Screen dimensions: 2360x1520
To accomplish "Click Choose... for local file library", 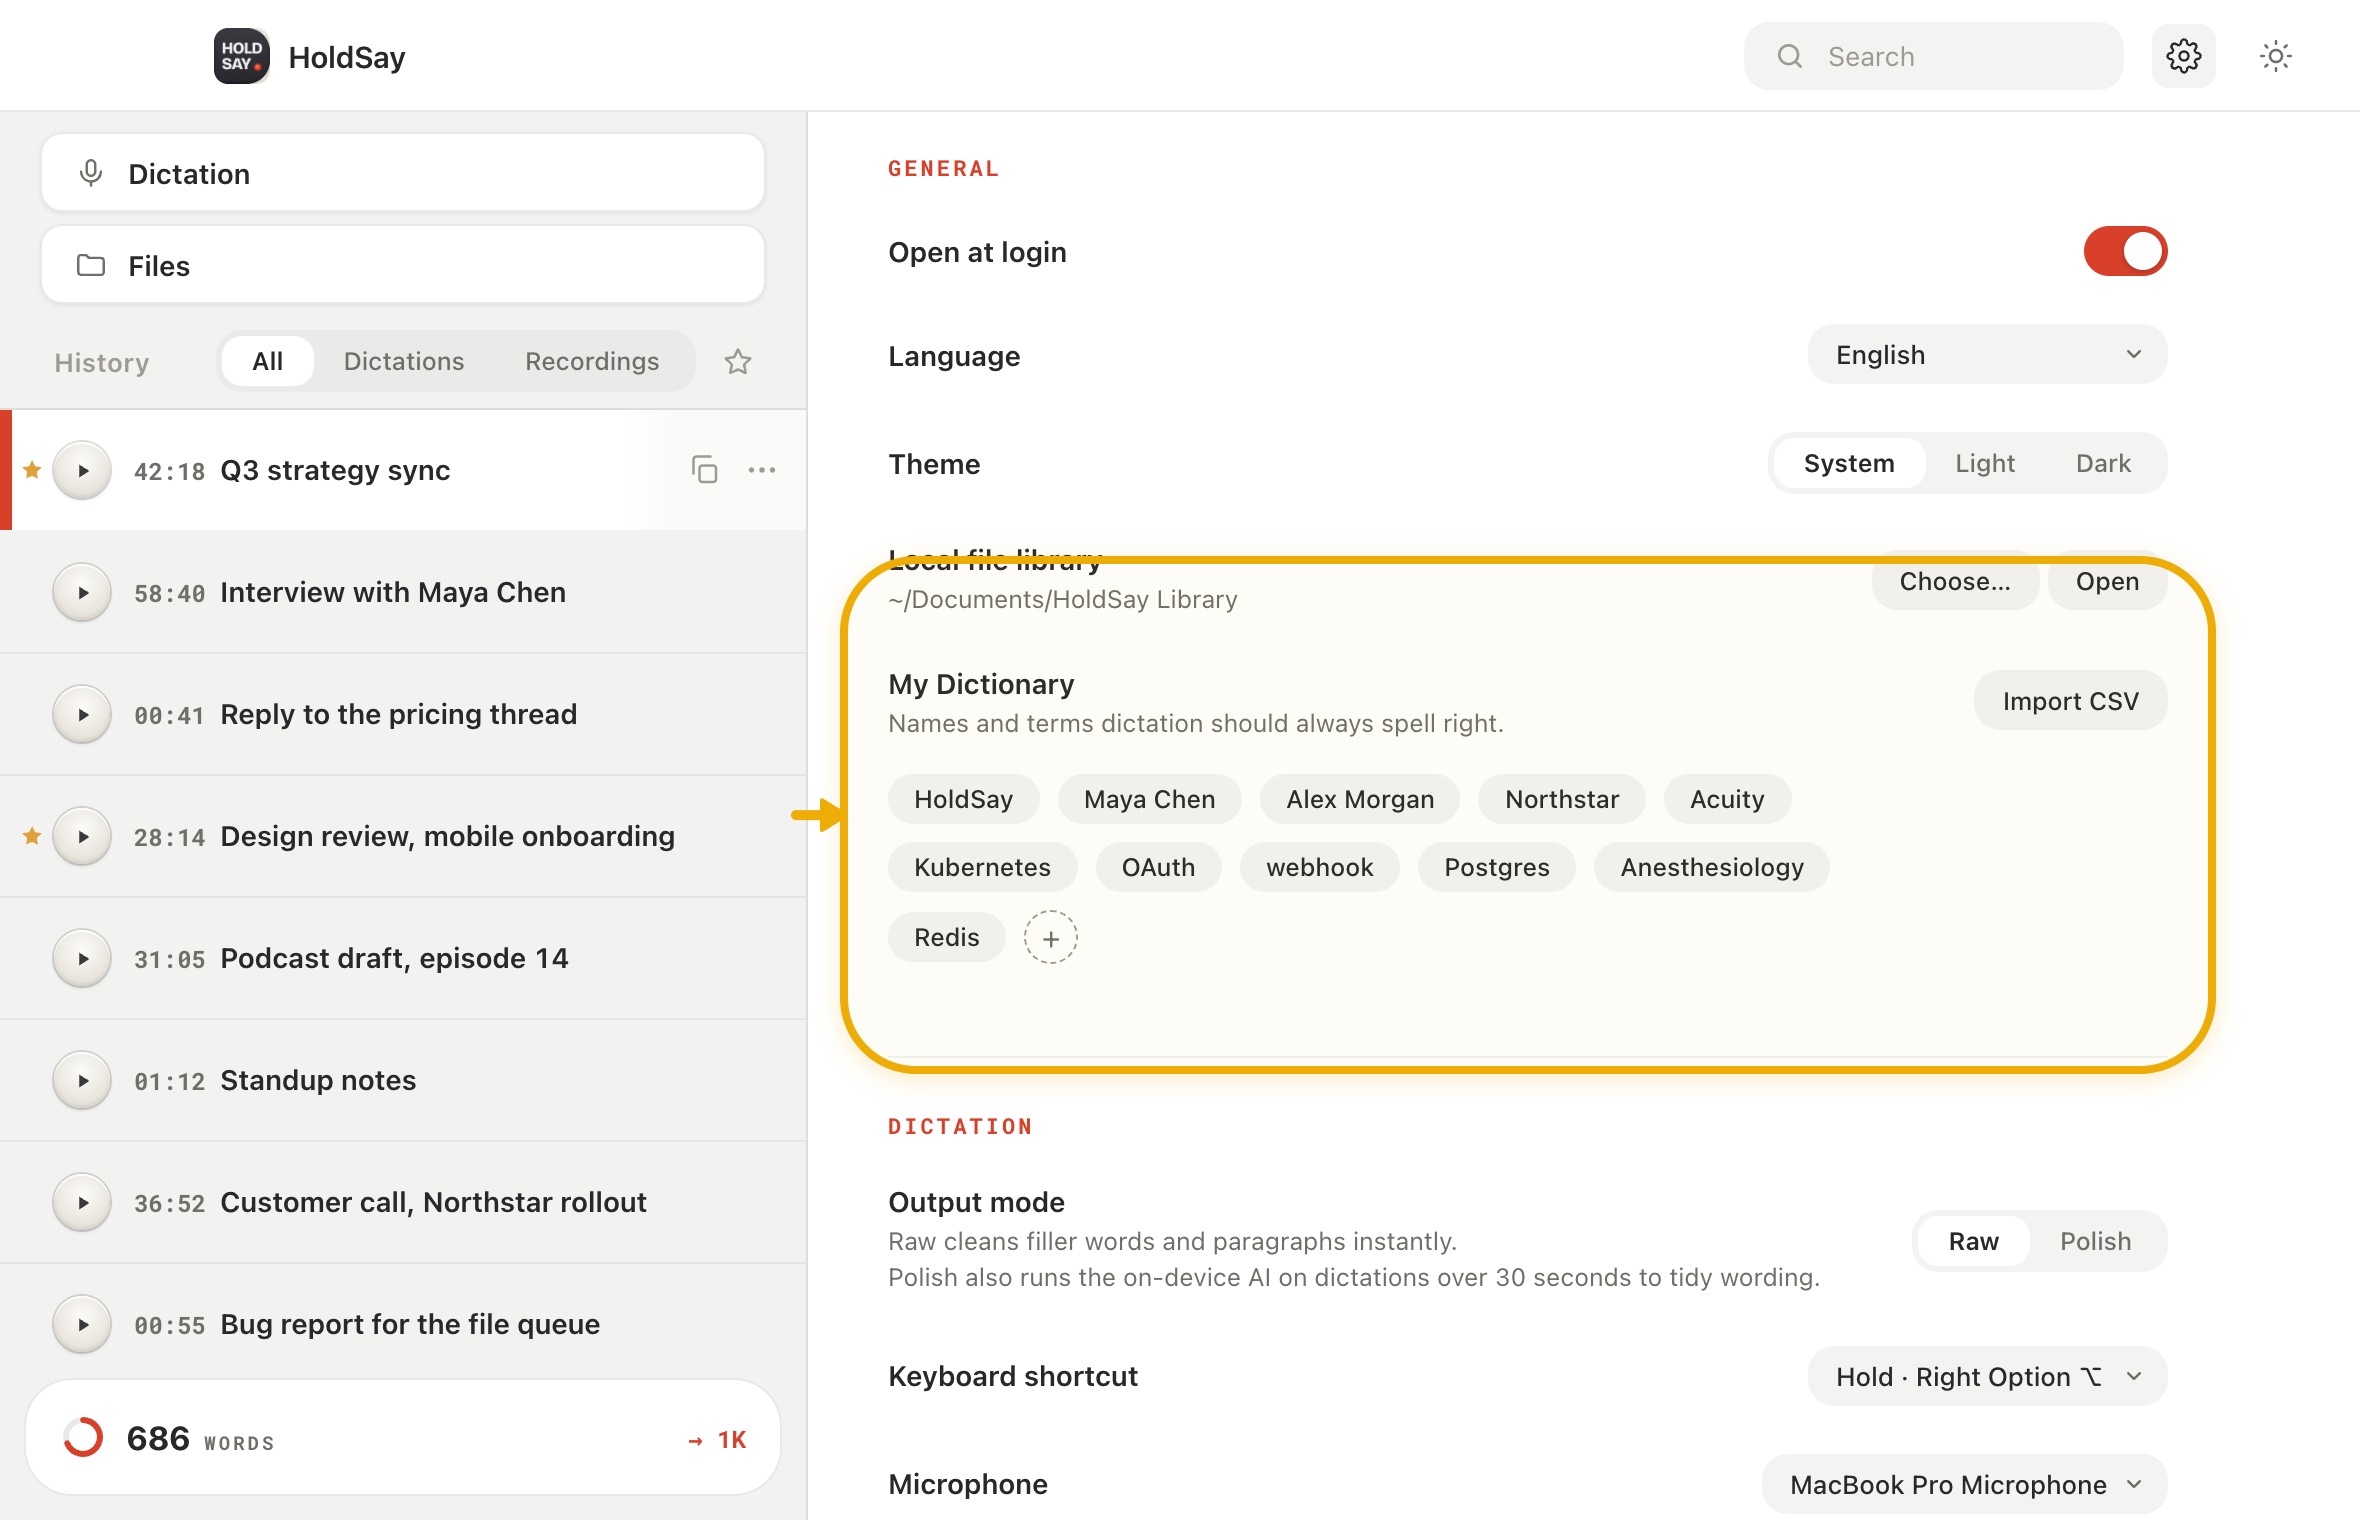I will pyautogui.click(x=1955, y=581).
